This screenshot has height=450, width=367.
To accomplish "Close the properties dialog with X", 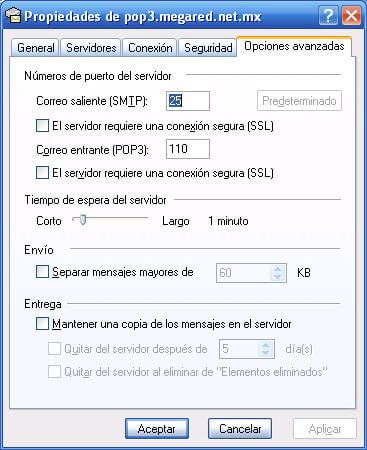I will tap(351, 16).
